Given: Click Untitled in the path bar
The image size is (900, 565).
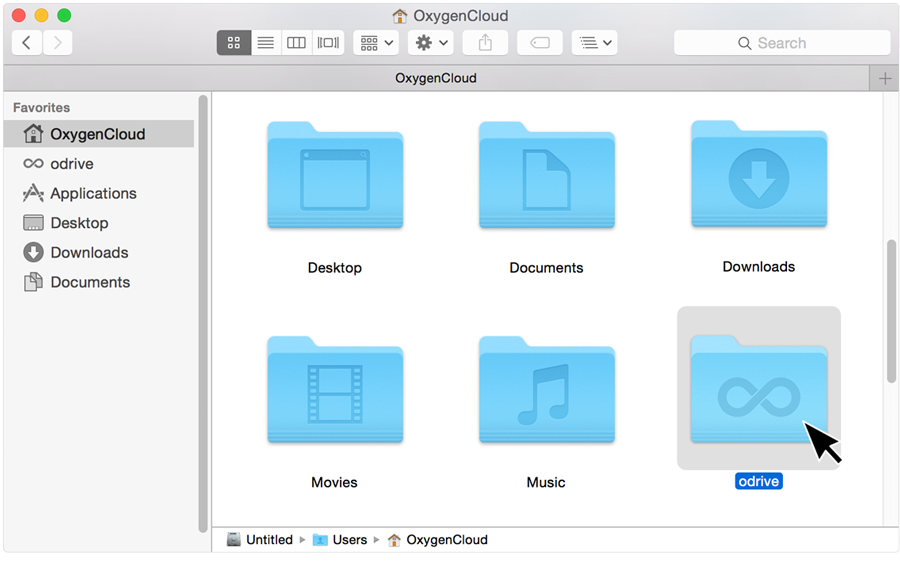Looking at the screenshot, I should (x=260, y=540).
